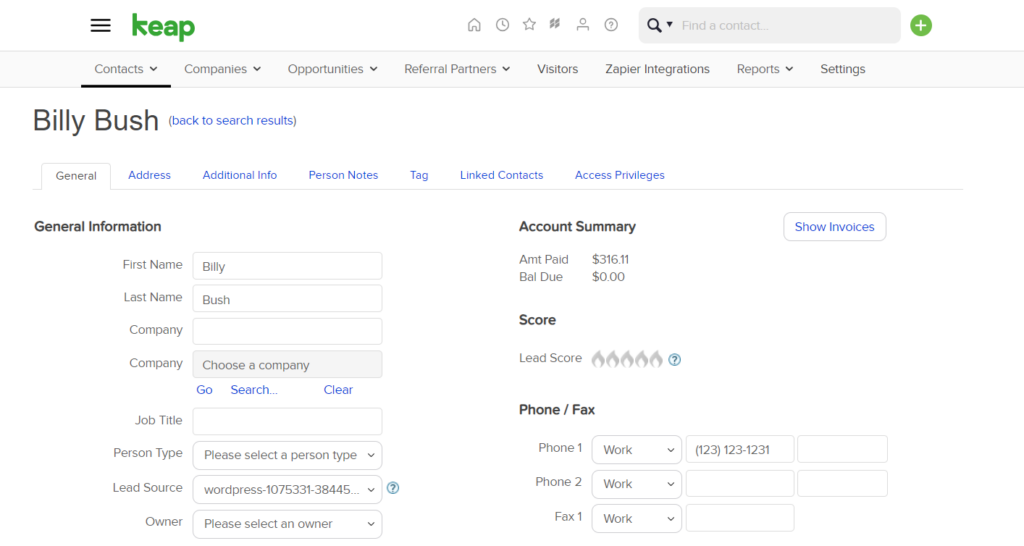Screen dimensions: 1024x546
Task: Click the empty Company text field
Action: point(287,331)
